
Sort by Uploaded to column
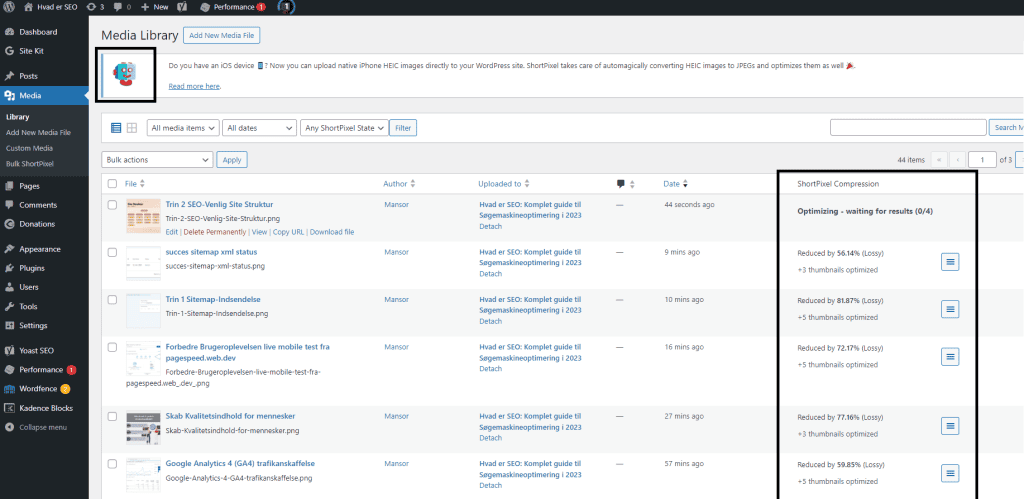tap(504, 184)
